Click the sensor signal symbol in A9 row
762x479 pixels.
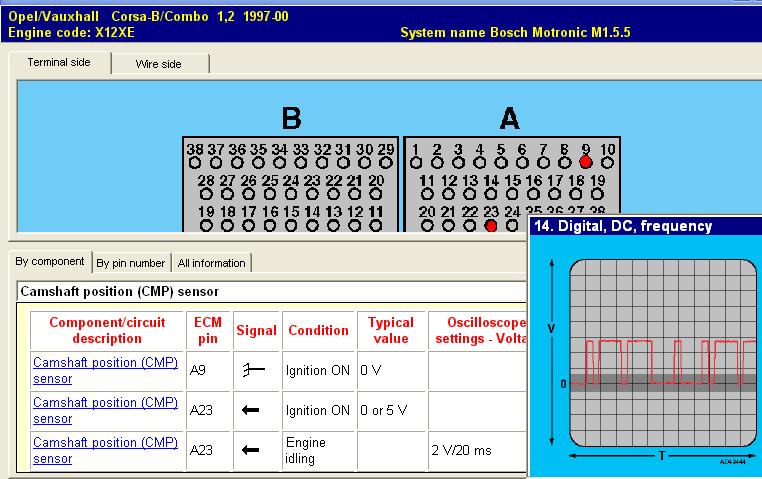(x=254, y=370)
